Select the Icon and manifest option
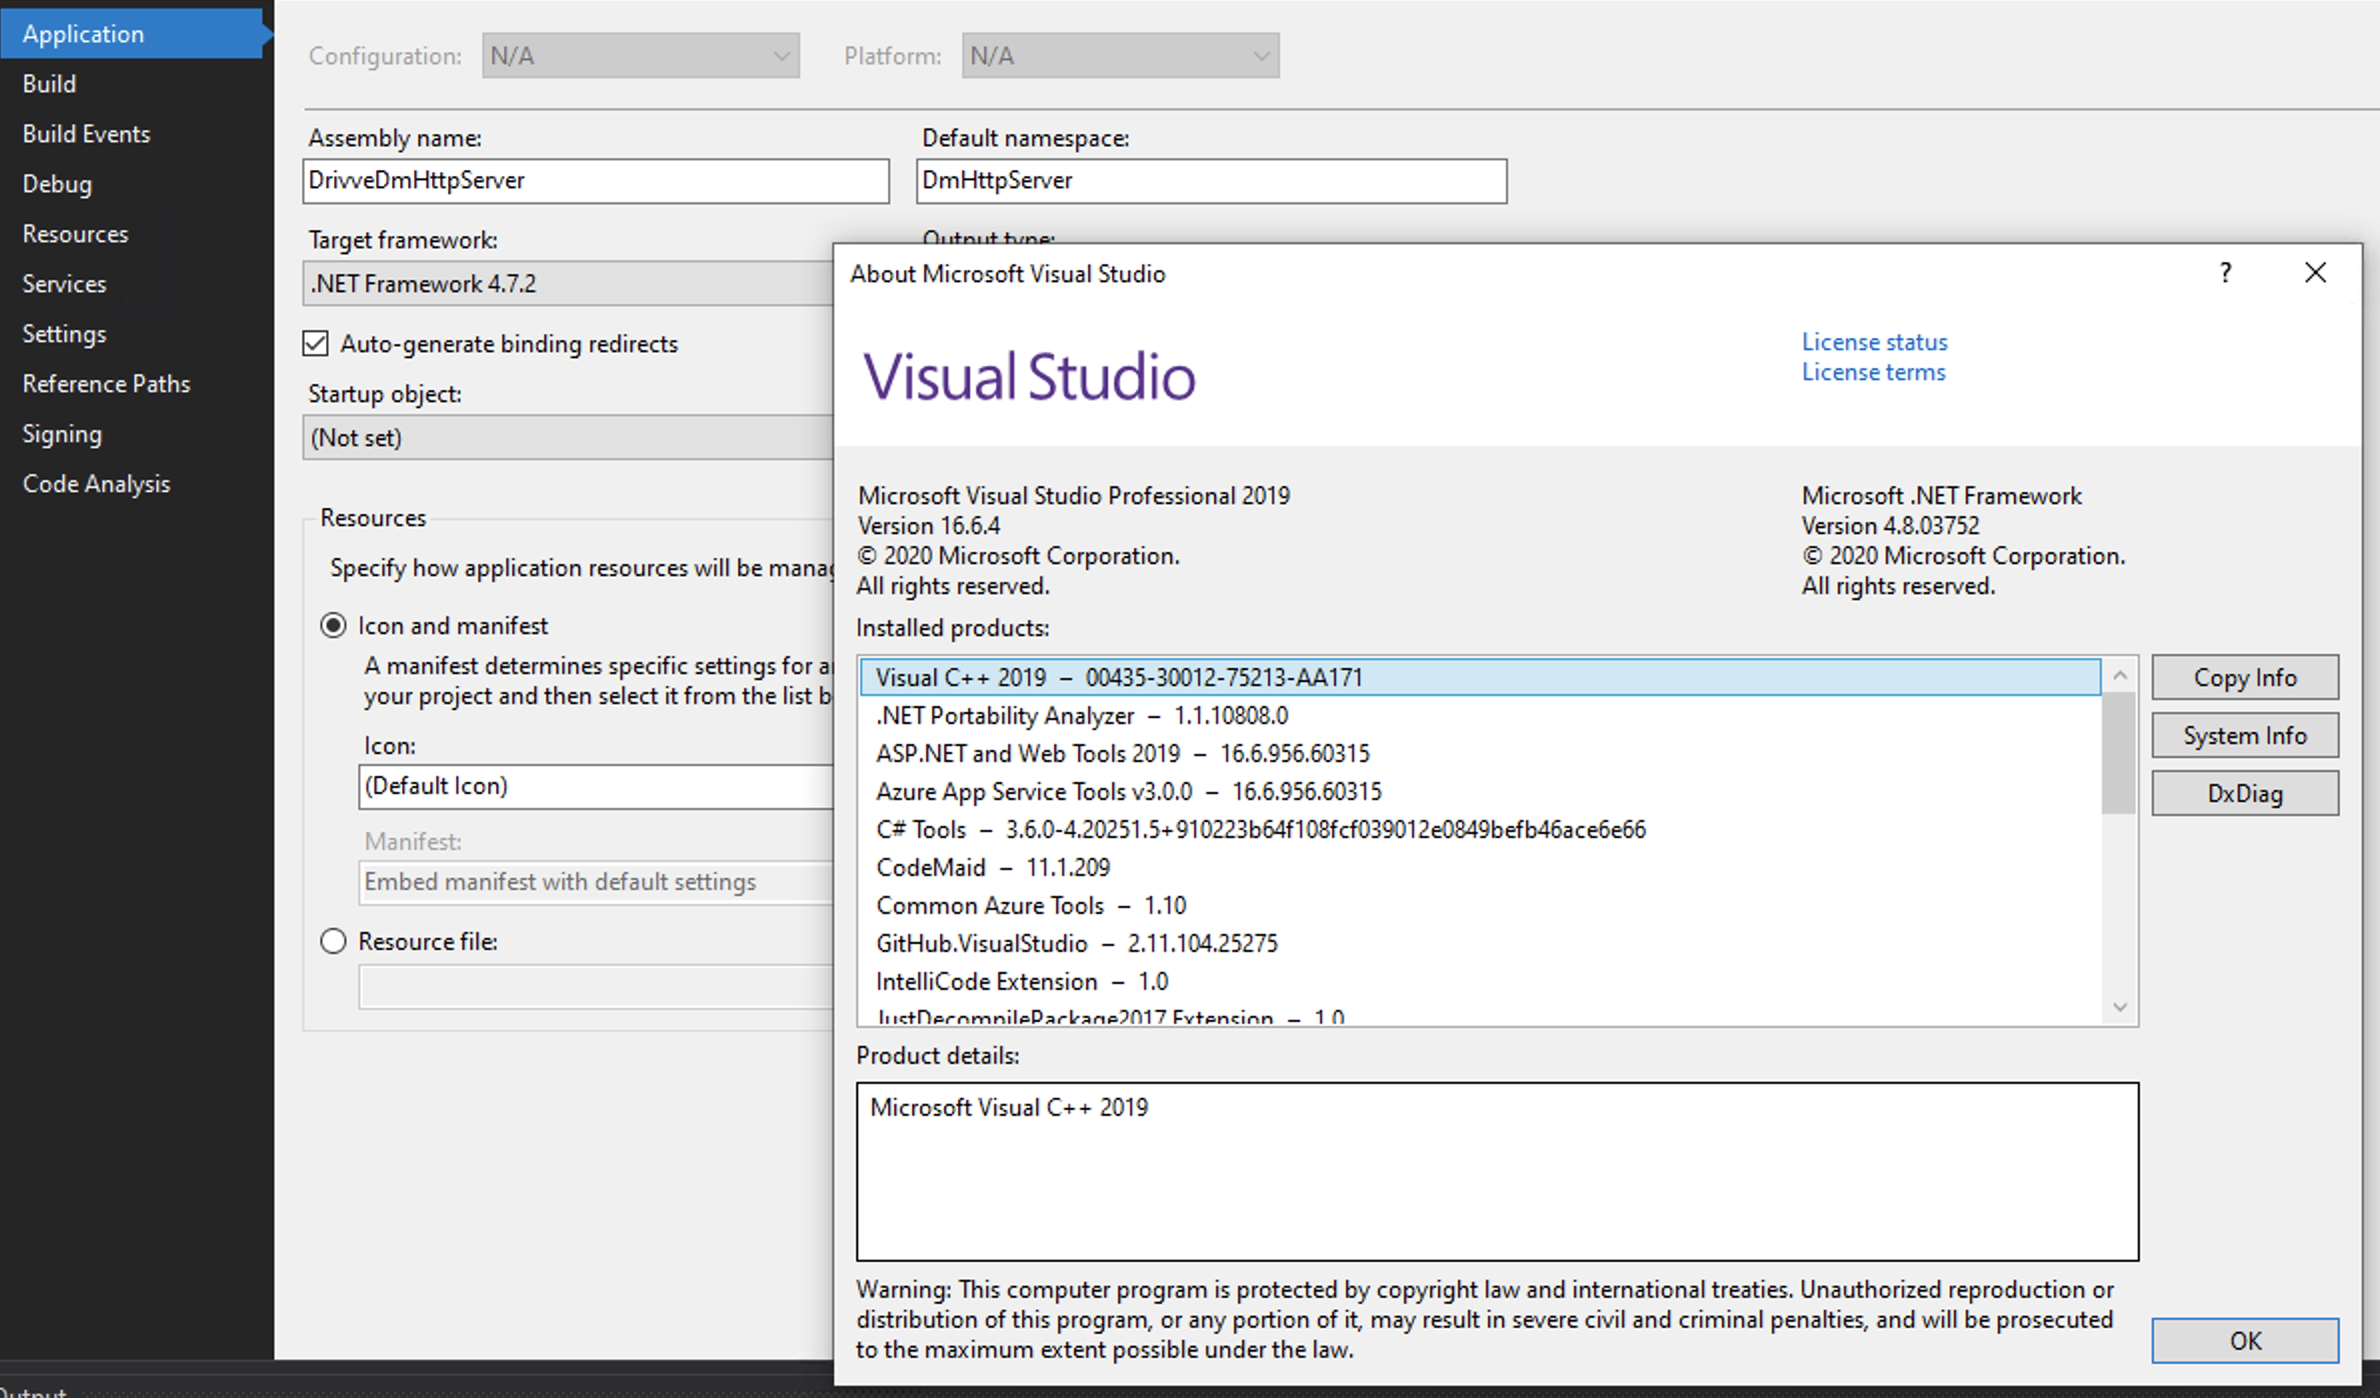Image resolution: width=2380 pixels, height=1398 pixels. tap(333, 625)
